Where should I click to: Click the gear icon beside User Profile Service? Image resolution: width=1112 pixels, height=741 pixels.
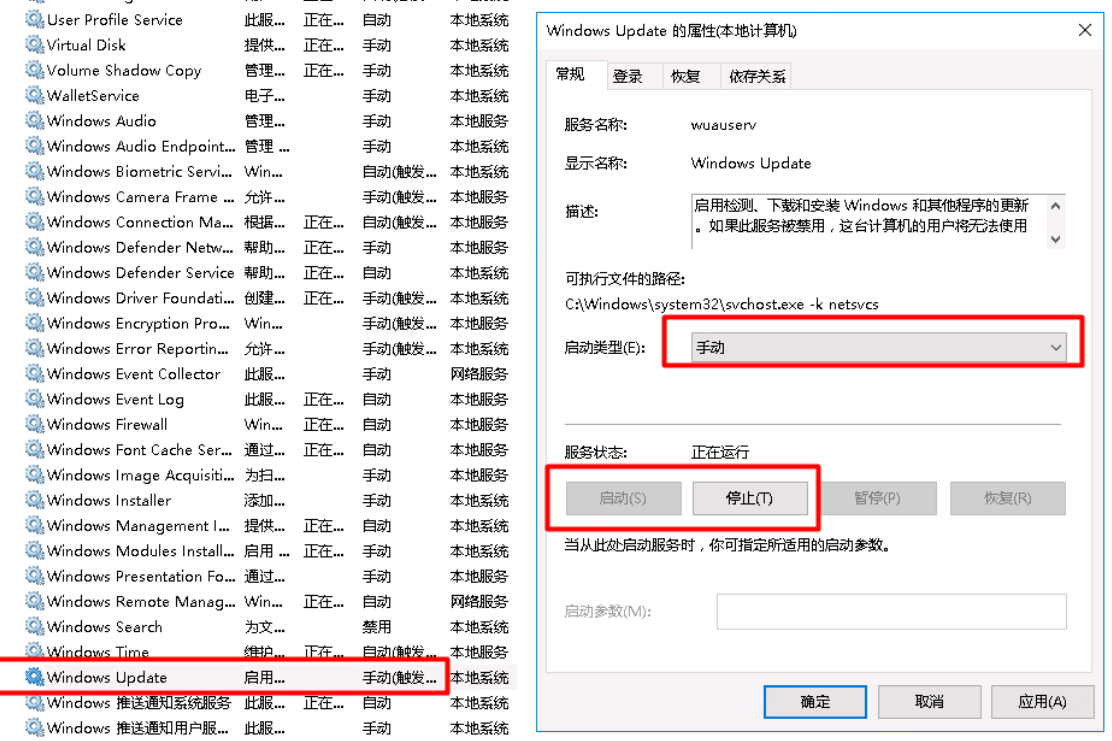(x=34, y=19)
